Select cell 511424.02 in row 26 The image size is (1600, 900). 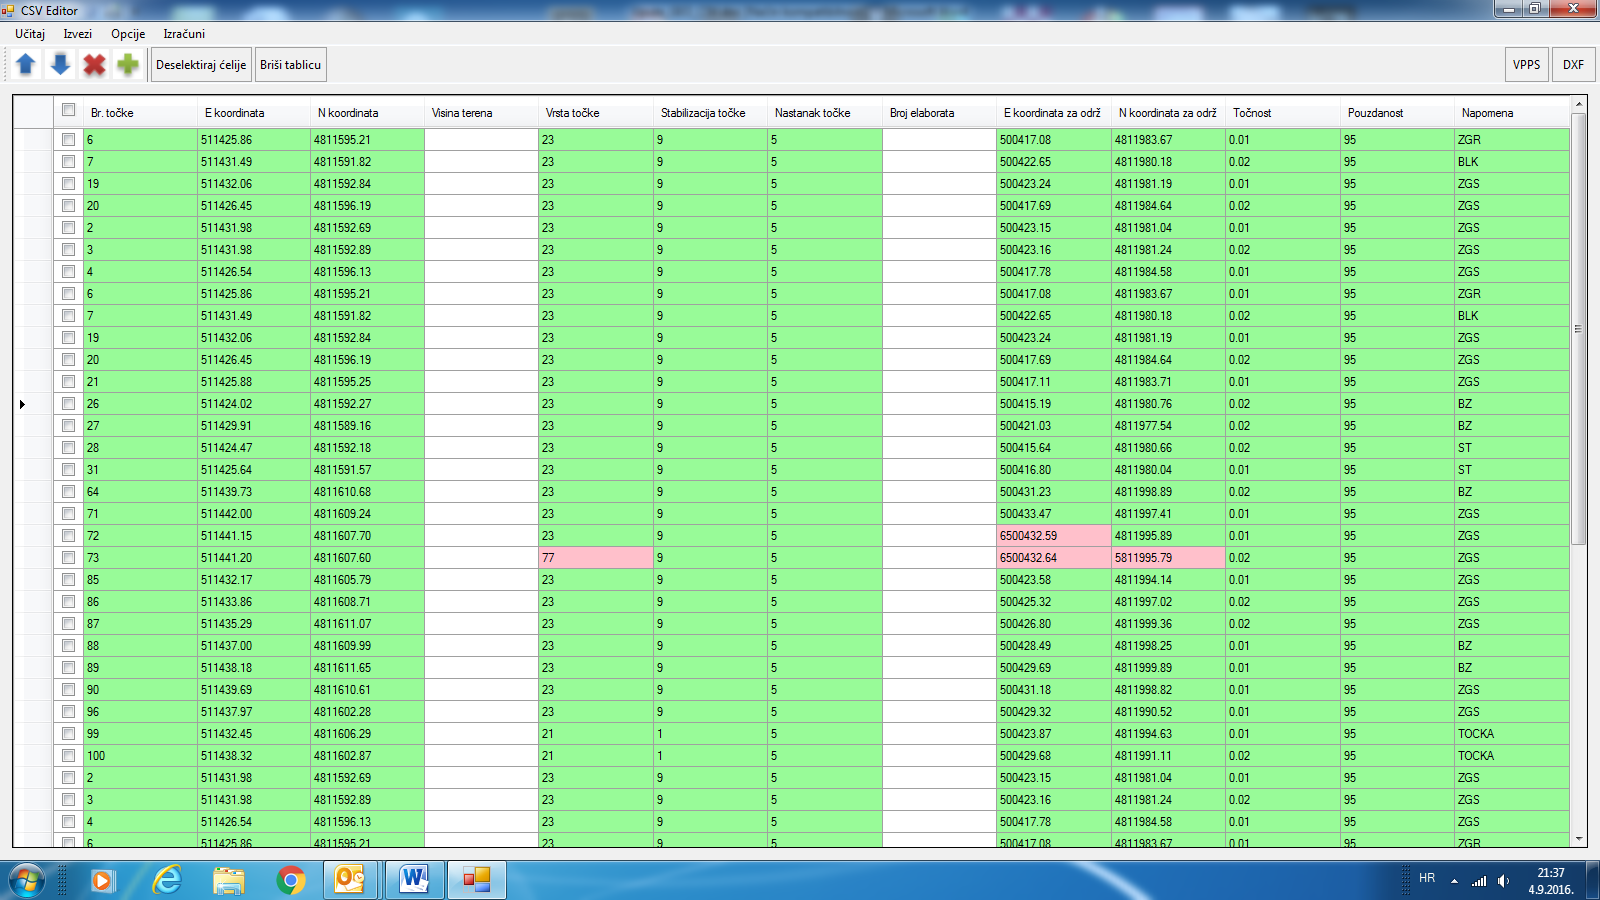254,404
